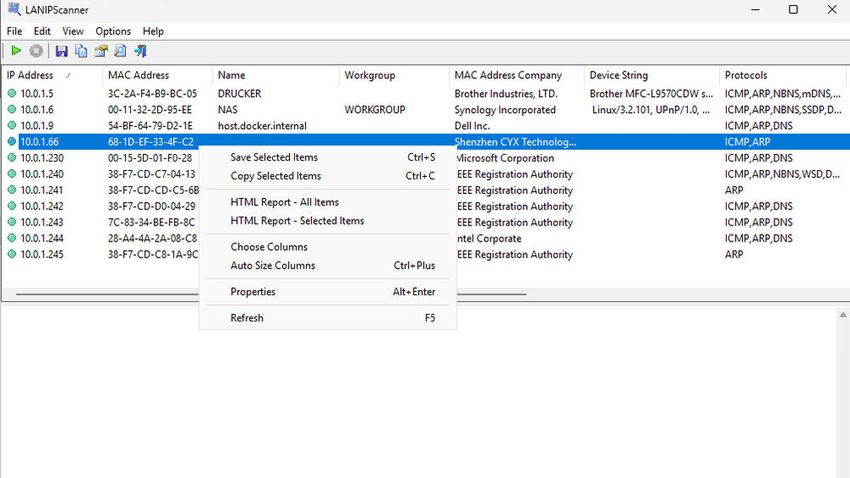Open the Options menu
This screenshot has width=850, height=478.
113,31
